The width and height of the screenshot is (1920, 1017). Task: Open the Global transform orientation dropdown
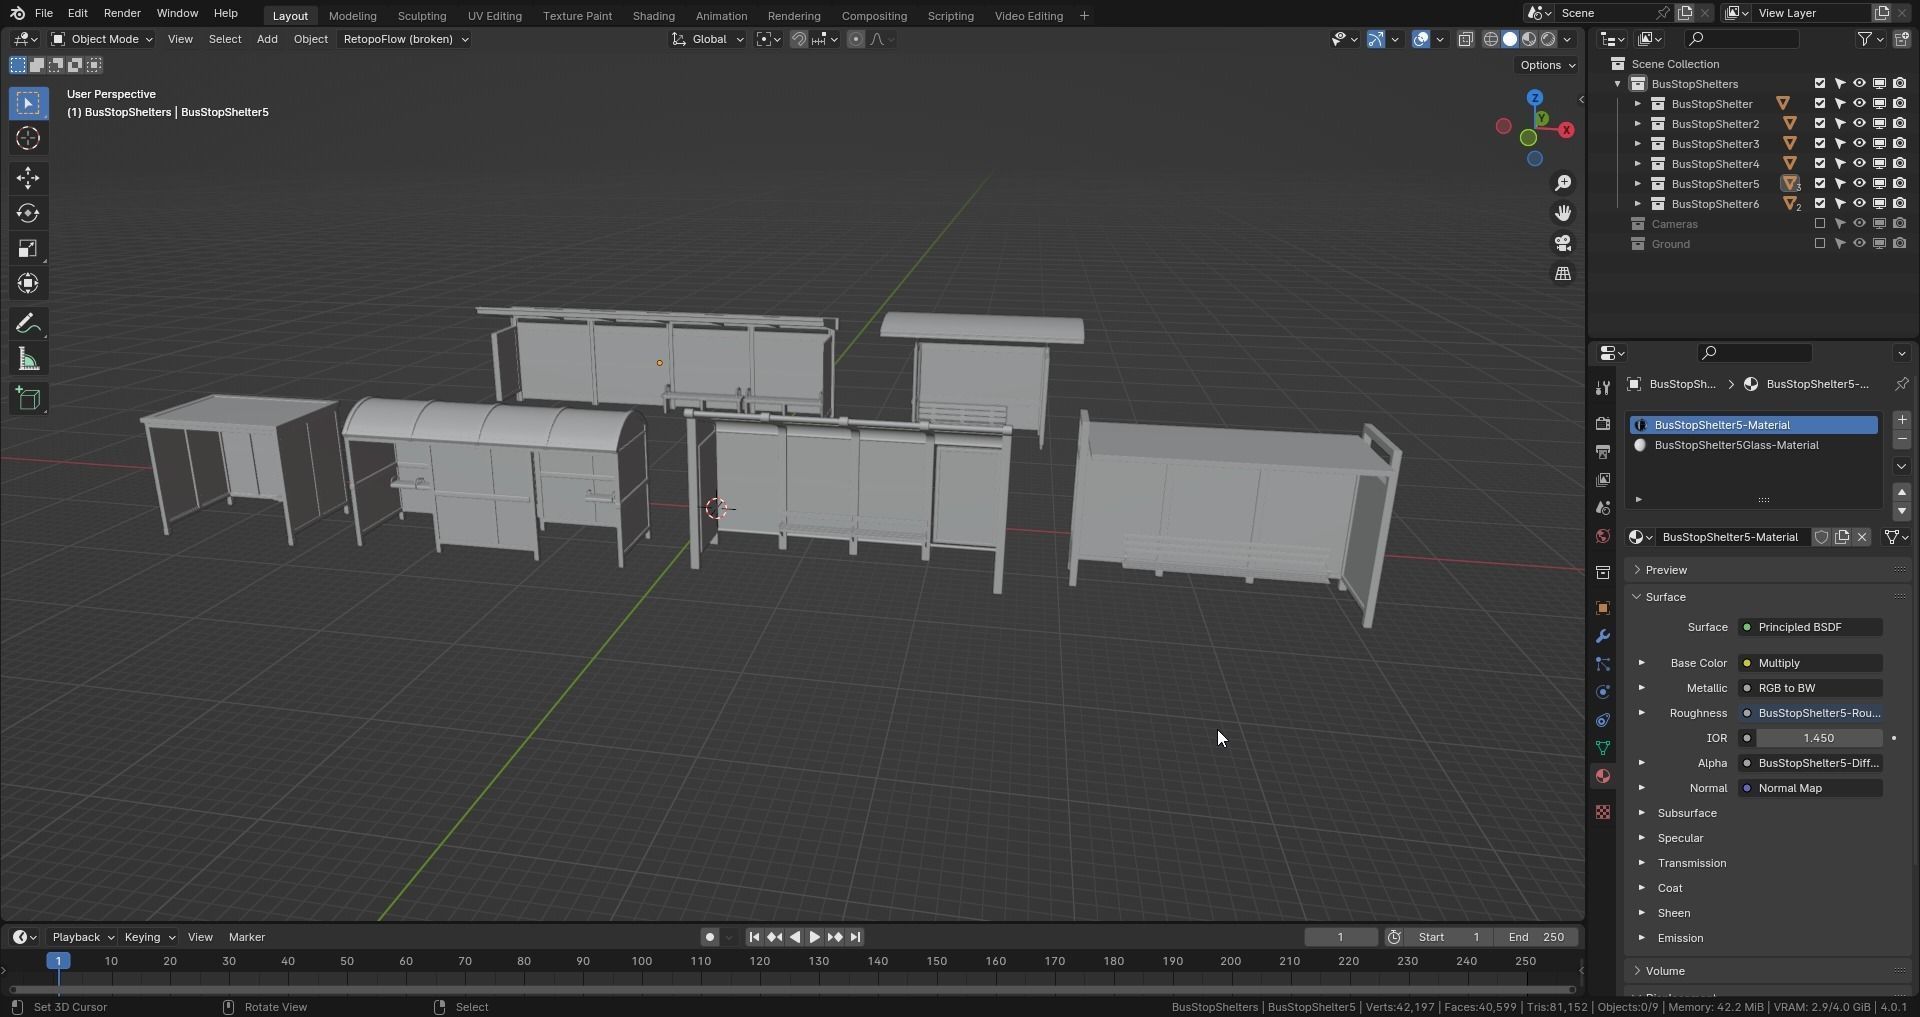(x=707, y=39)
